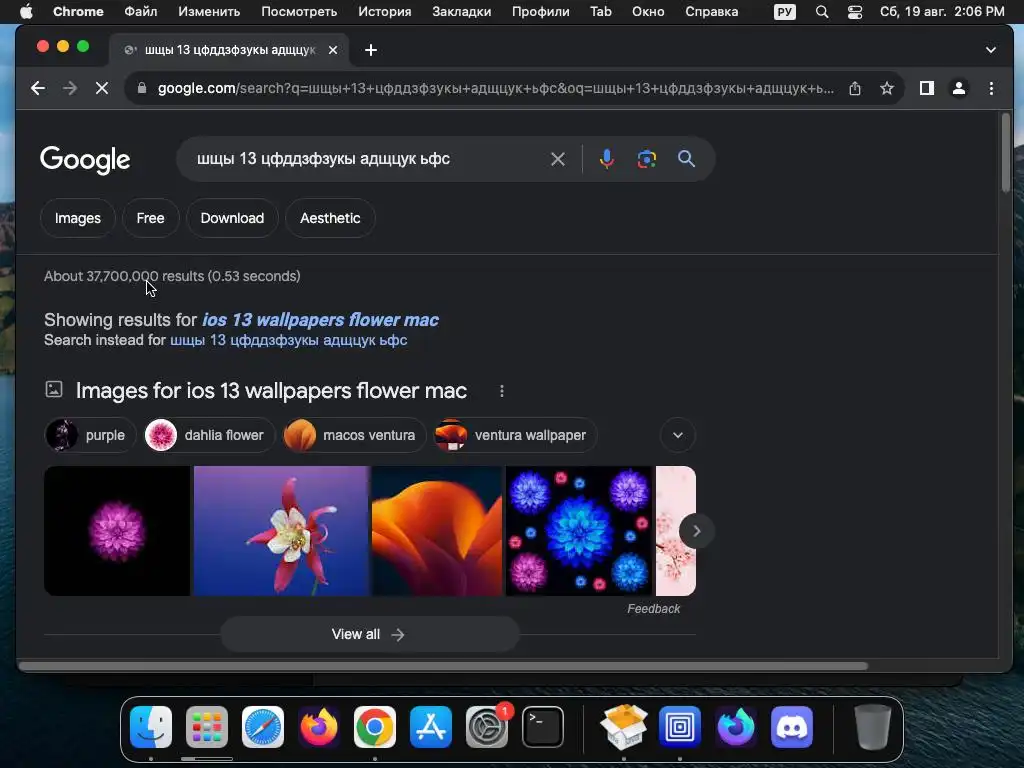Go to Google homepage via logo

pos(85,159)
